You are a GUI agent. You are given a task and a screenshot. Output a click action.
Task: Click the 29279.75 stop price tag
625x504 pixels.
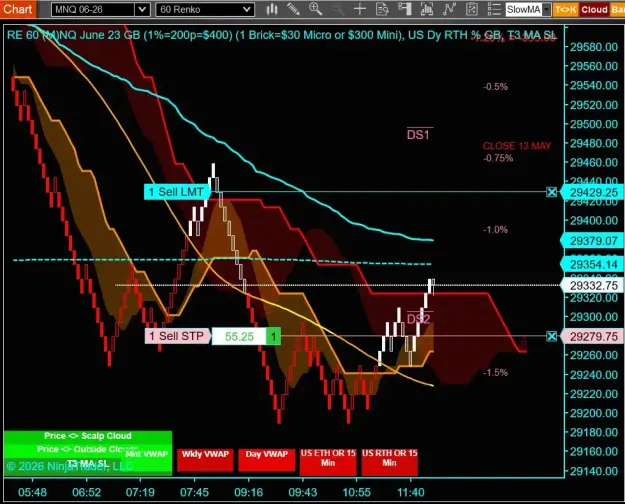pyautogui.click(x=592, y=336)
